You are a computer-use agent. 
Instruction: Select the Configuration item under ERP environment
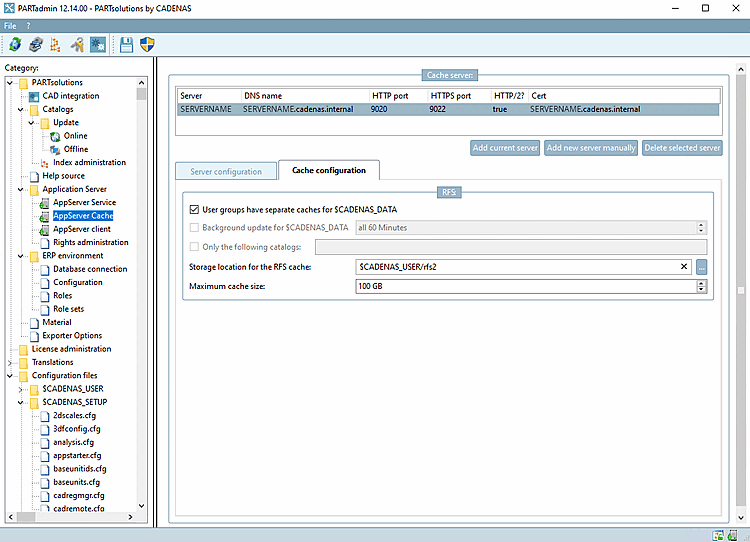(x=77, y=282)
